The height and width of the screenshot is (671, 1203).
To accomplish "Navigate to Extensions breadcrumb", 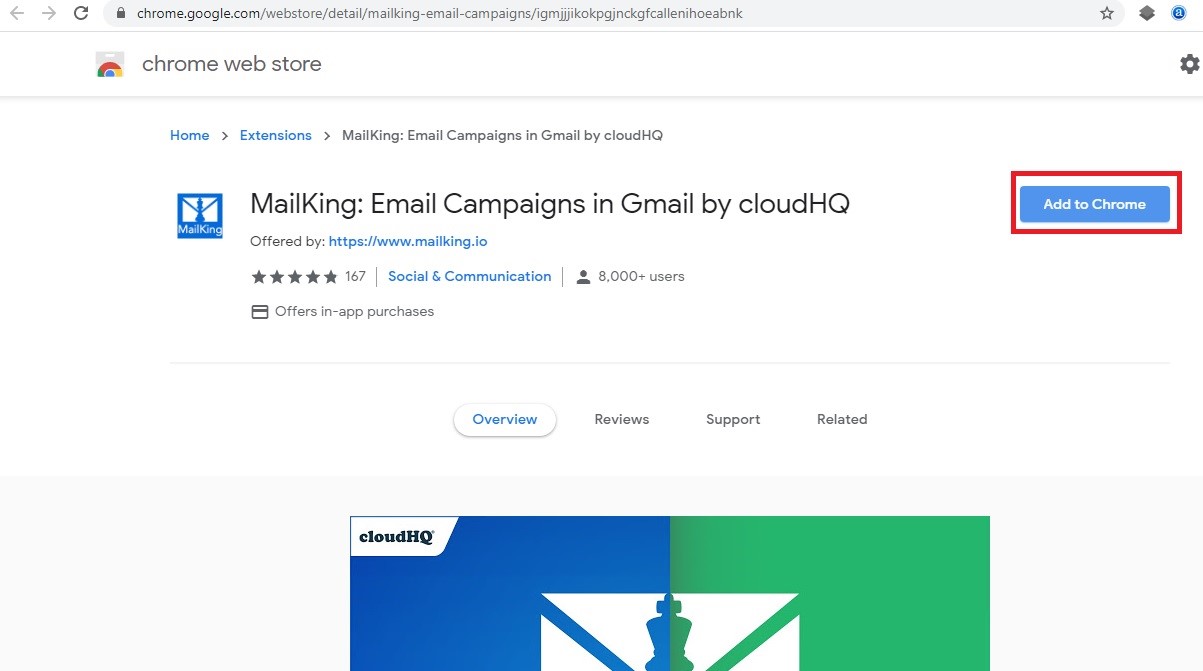I will tap(276, 135).
